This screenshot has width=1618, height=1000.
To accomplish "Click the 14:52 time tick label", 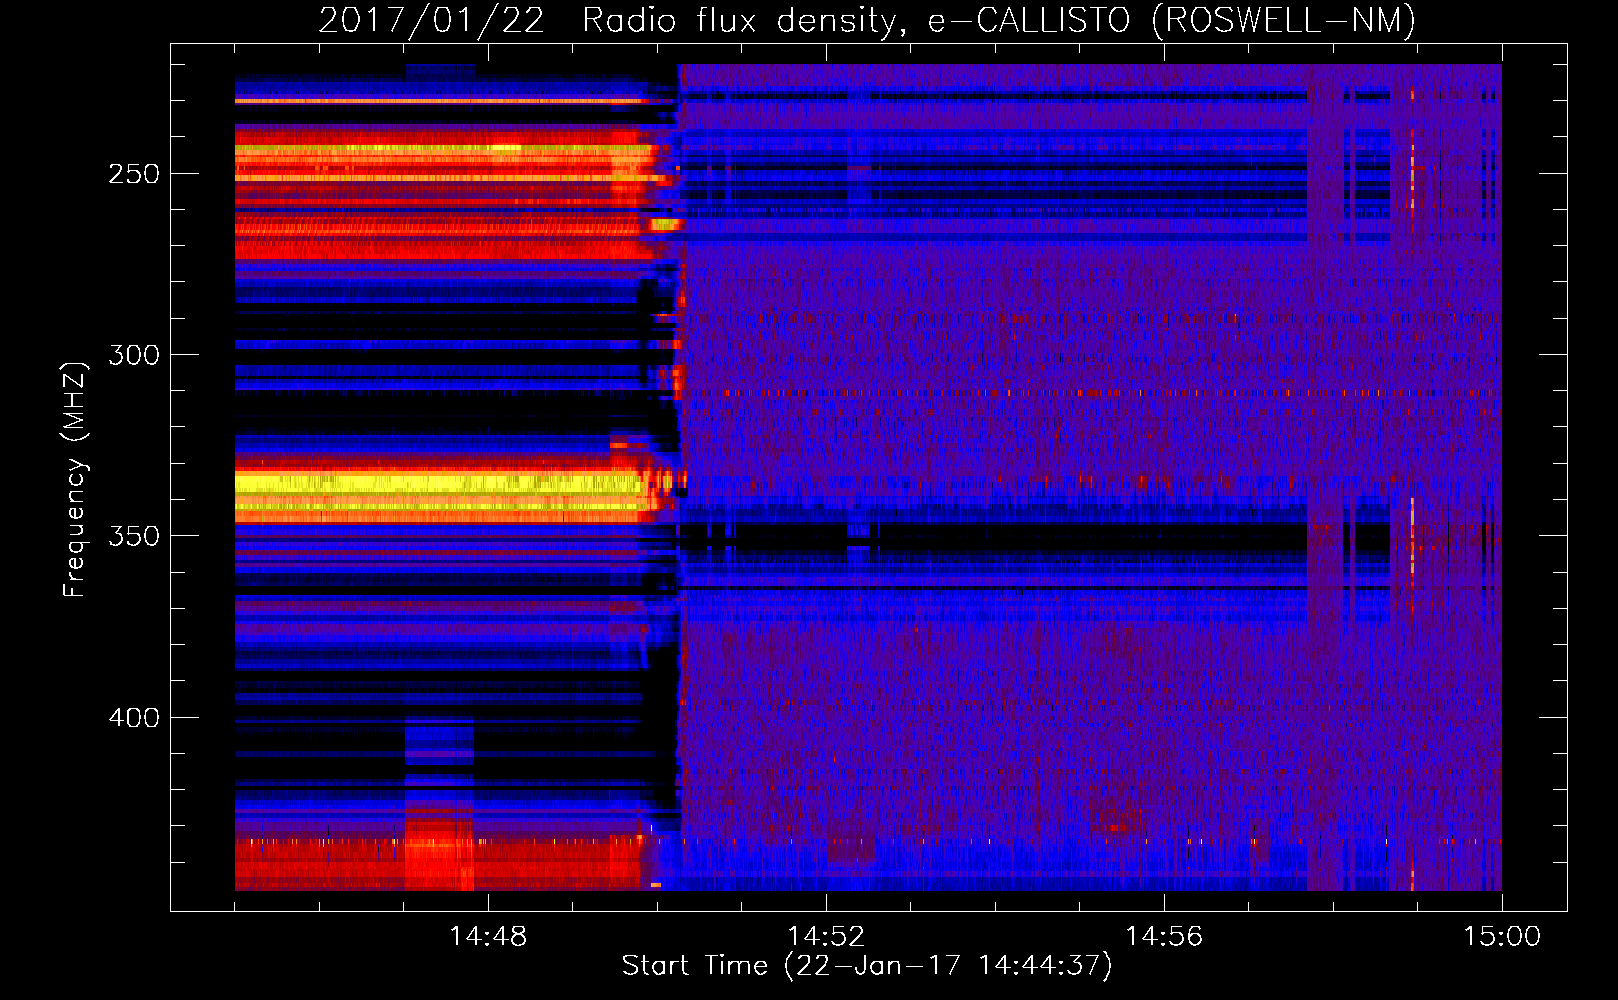I will (x=826, y=937).
